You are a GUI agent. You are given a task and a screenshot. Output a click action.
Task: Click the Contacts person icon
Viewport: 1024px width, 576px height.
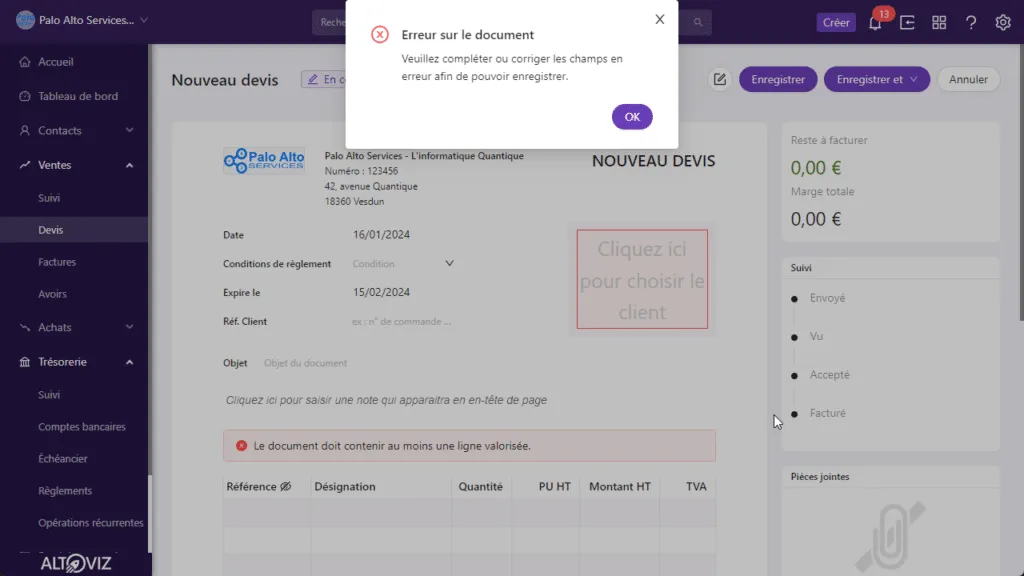pos(25,131)
